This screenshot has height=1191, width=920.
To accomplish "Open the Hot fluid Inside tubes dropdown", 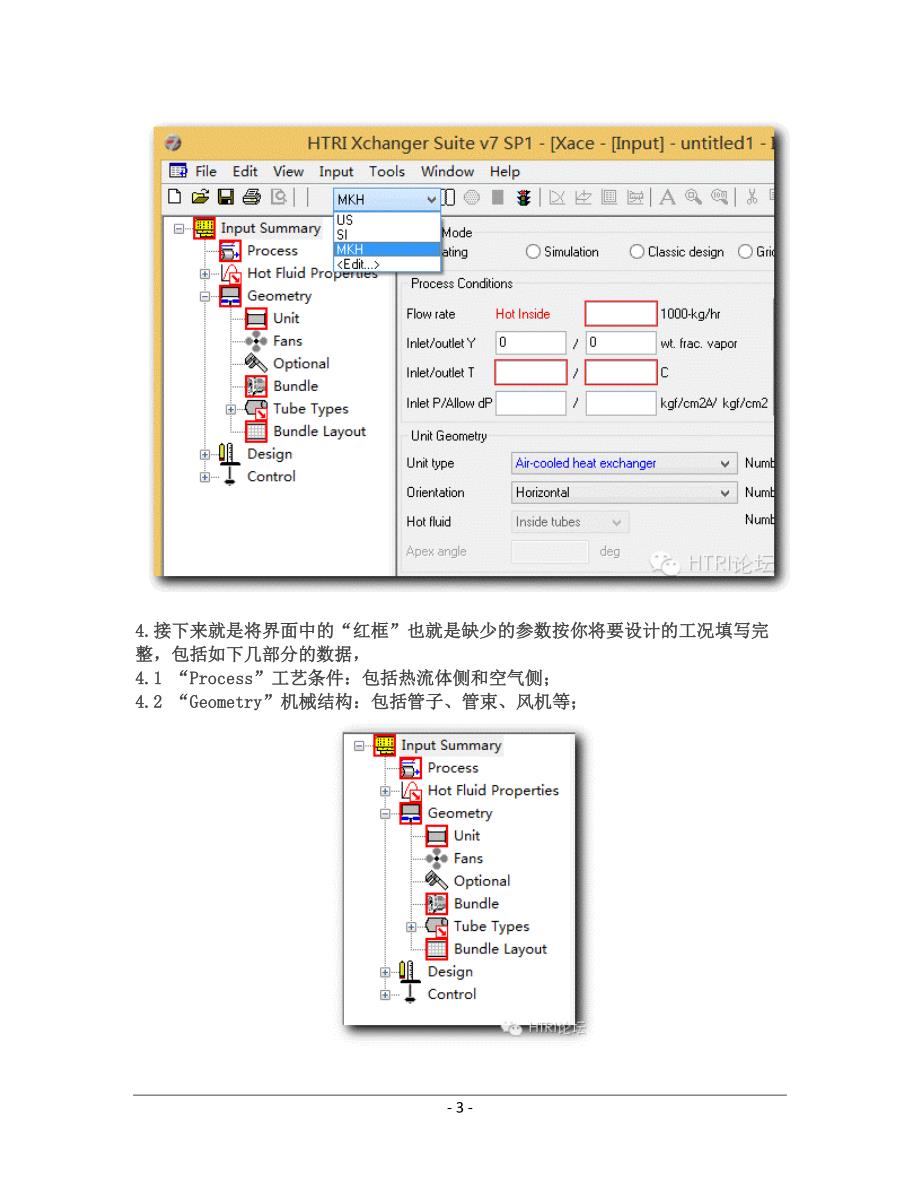I will click(x=570, y=522).
